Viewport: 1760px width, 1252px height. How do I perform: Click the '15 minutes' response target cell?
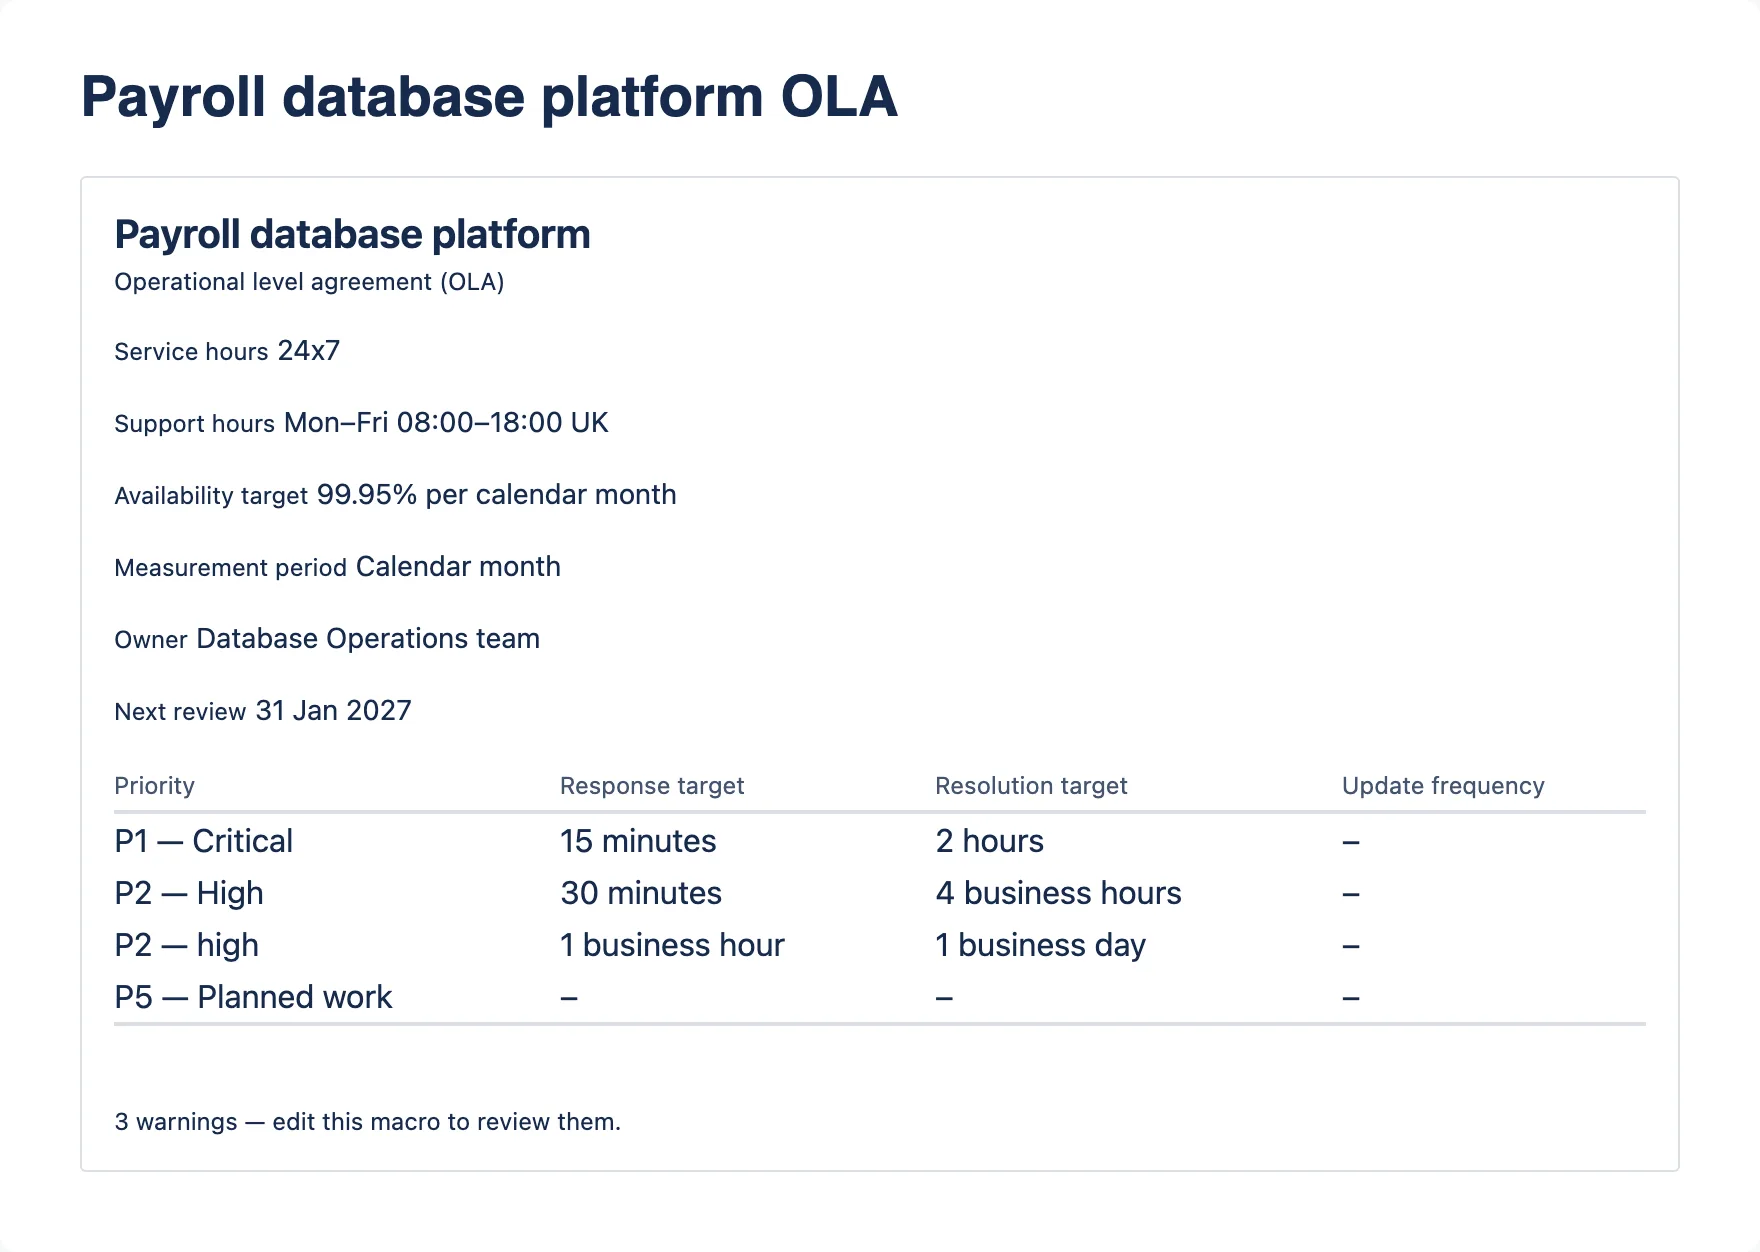[x=638, y=841]
